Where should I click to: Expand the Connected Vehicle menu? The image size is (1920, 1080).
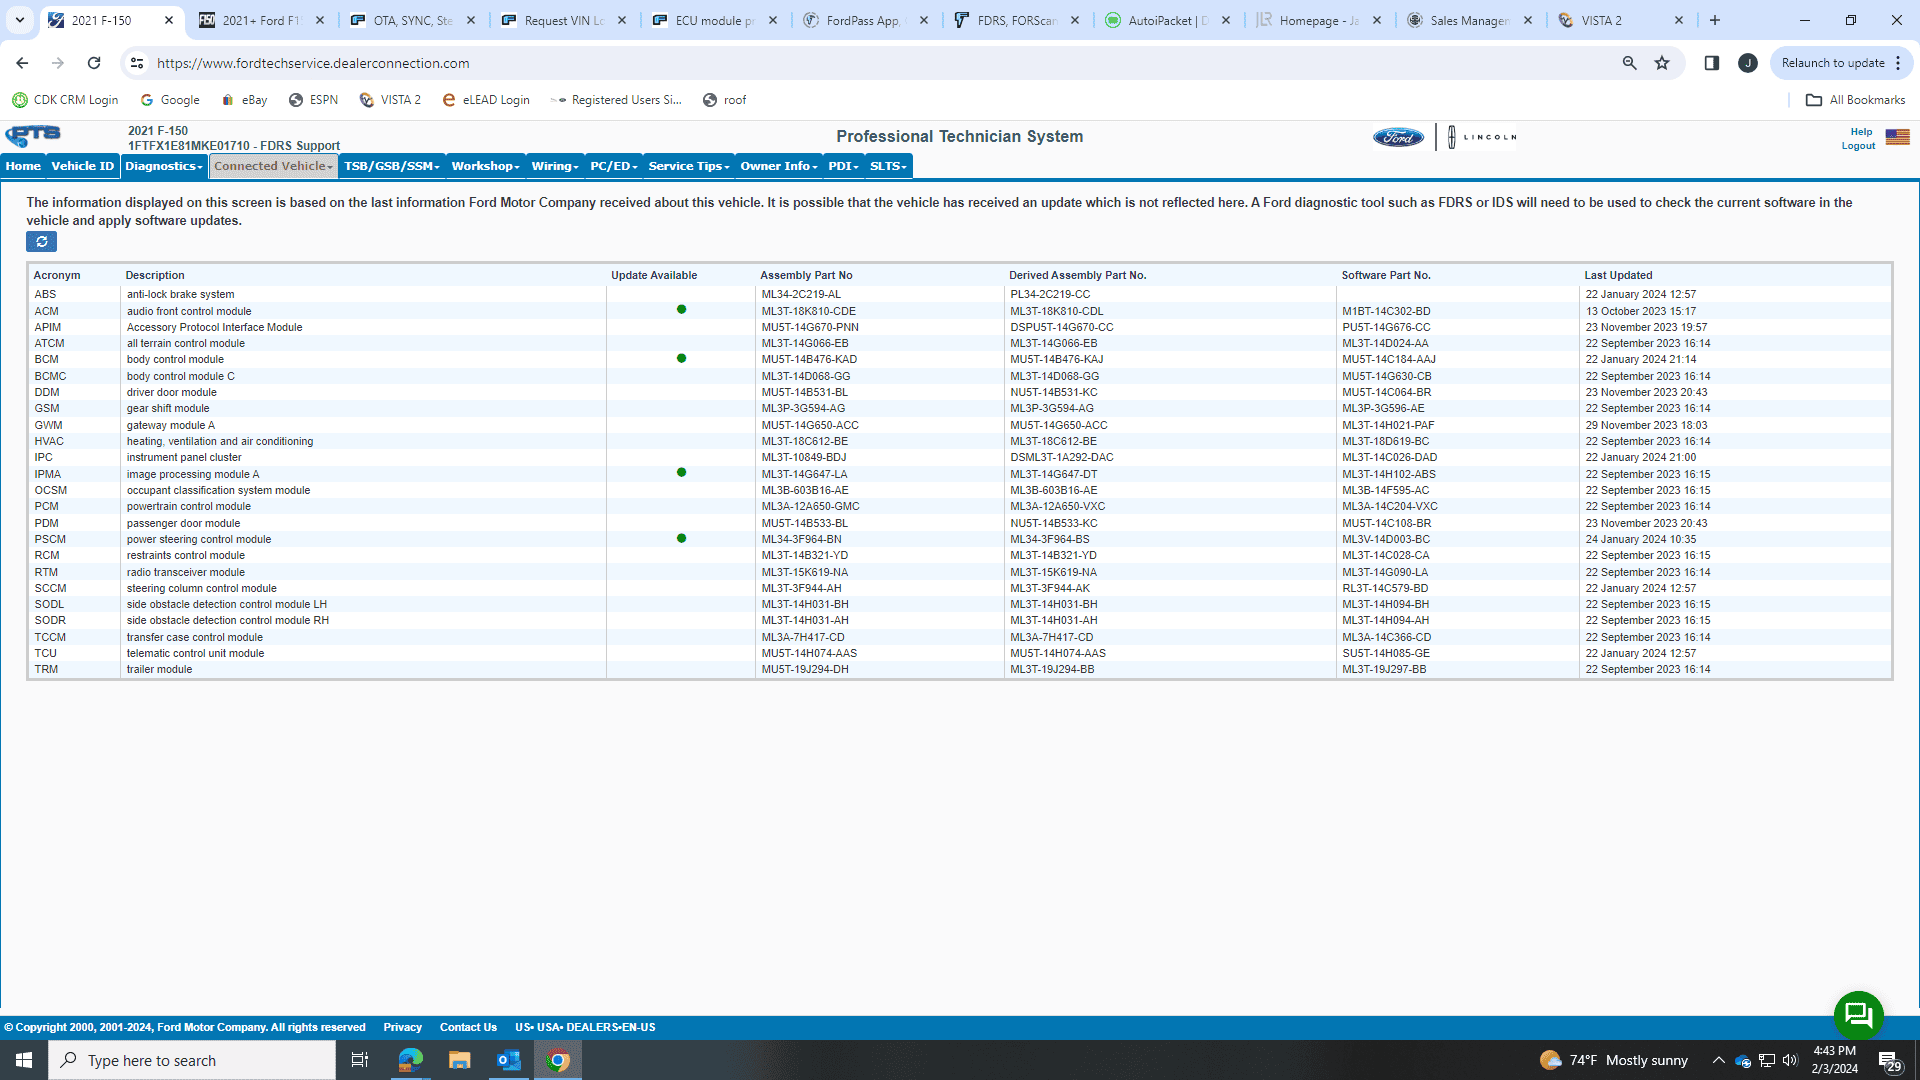pos(271,166)
